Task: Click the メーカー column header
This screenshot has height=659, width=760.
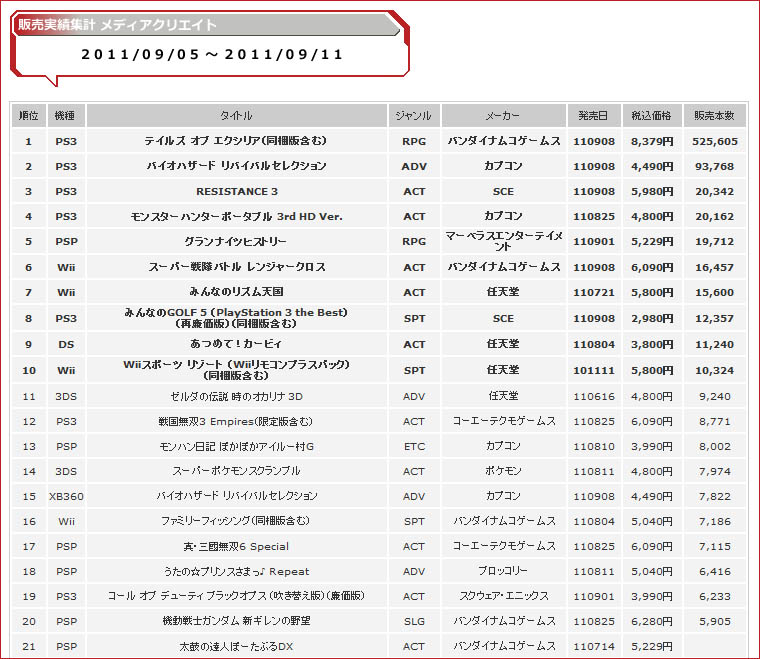Action: [503, 115]
